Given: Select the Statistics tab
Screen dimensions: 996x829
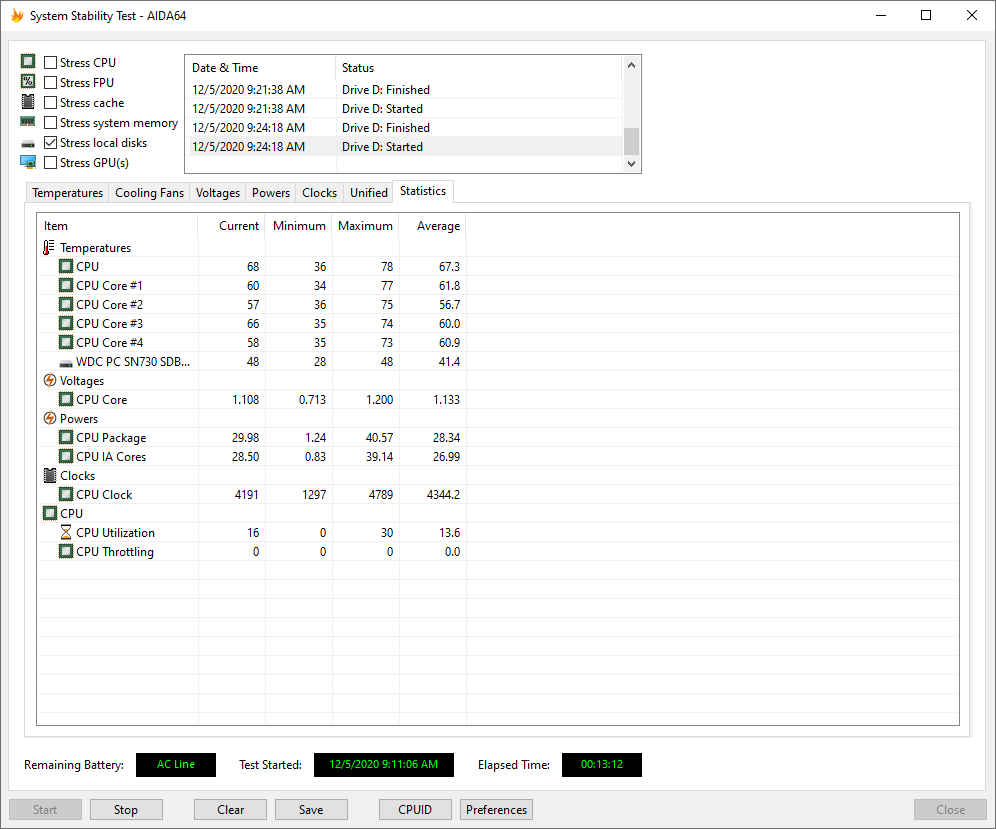Looking at the screenshot, I should 423,191.
